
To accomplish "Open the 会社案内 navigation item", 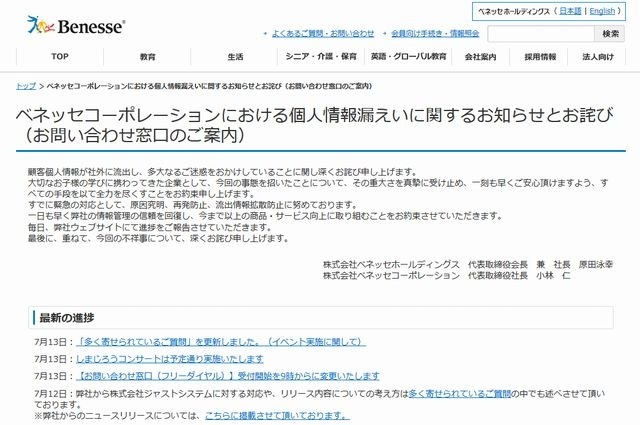I will coord(480,57).
